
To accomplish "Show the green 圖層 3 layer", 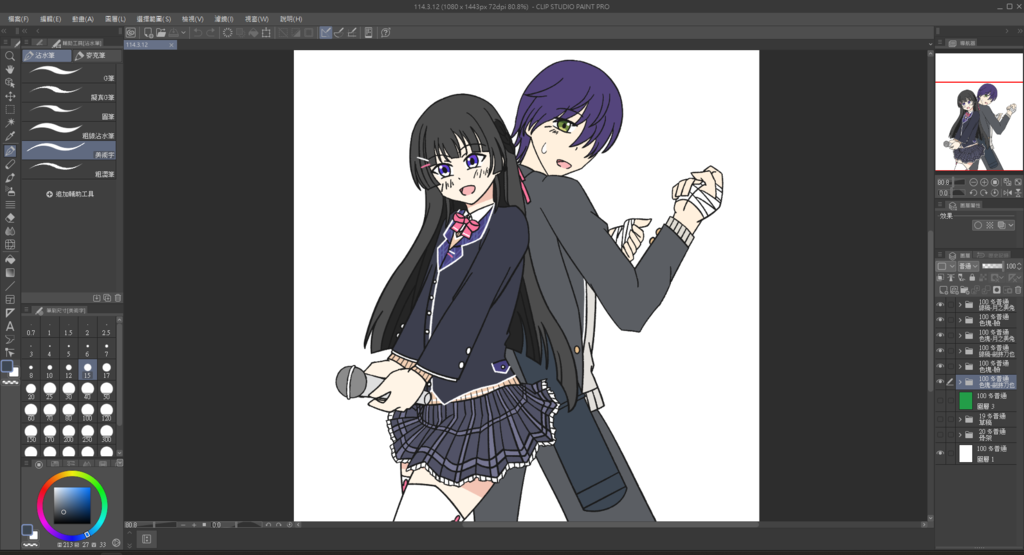I will [x=940, y=401].
